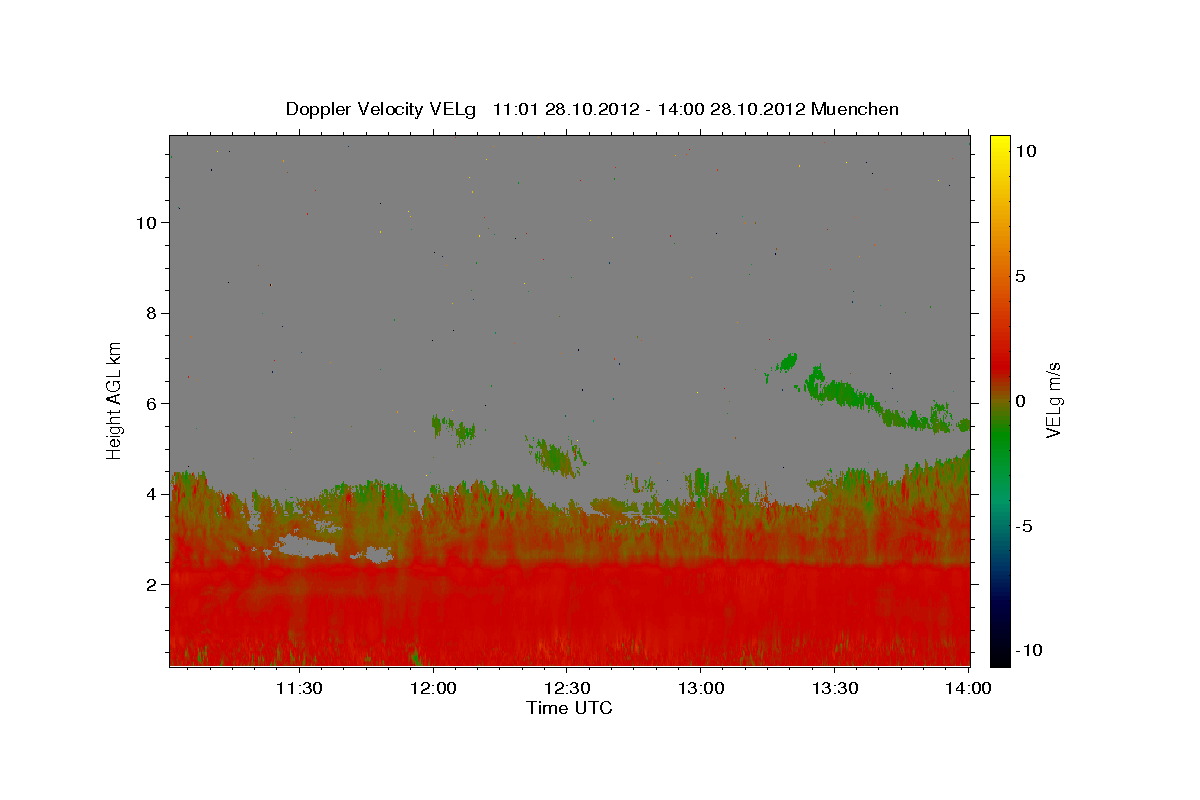Click the height axis label 10
This screenshot has width=1200, height=800.
click(145, 223)
